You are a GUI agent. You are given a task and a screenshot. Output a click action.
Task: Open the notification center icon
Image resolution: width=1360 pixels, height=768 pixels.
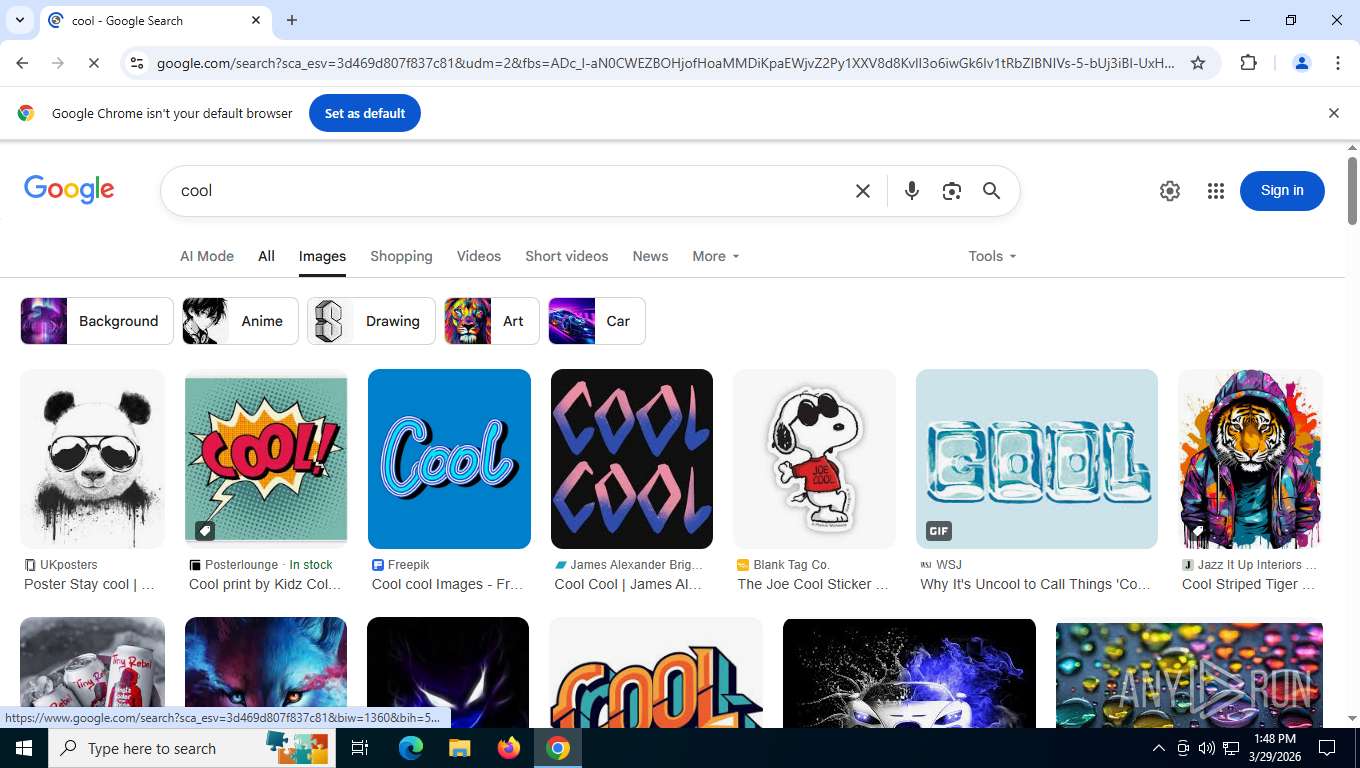tap(1327, 748)
